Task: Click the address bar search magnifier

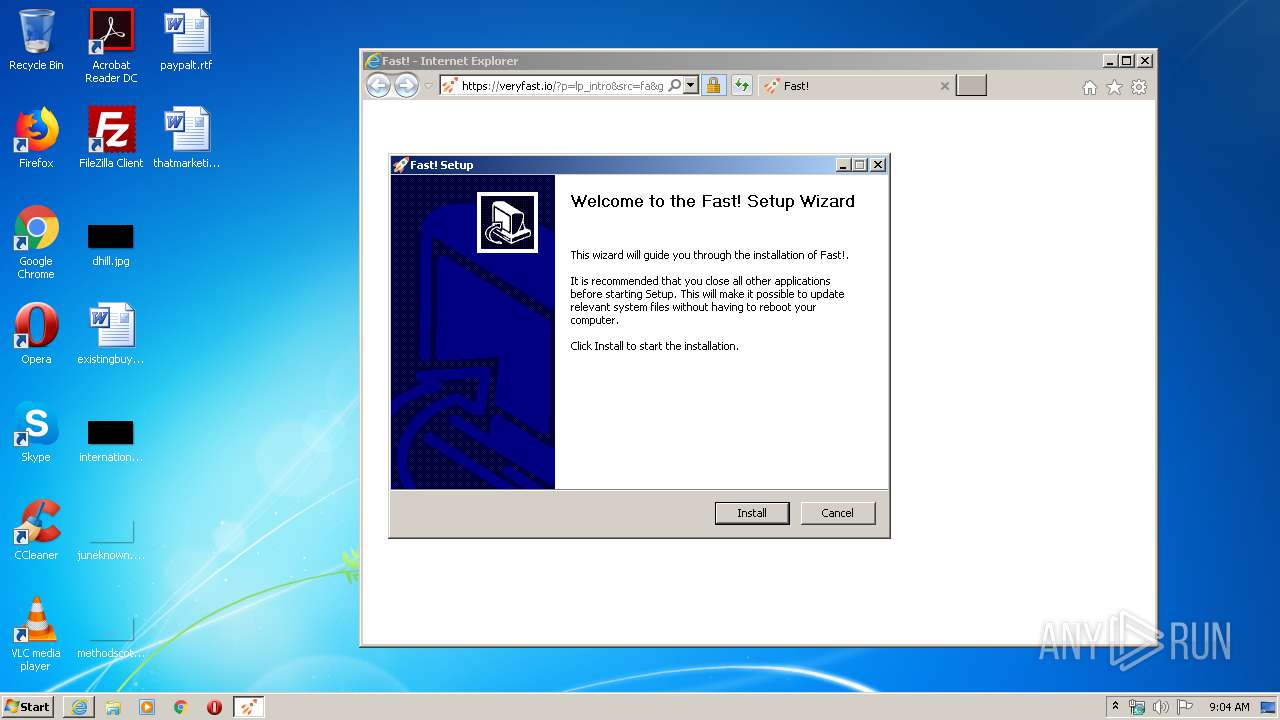Action: 675,86
